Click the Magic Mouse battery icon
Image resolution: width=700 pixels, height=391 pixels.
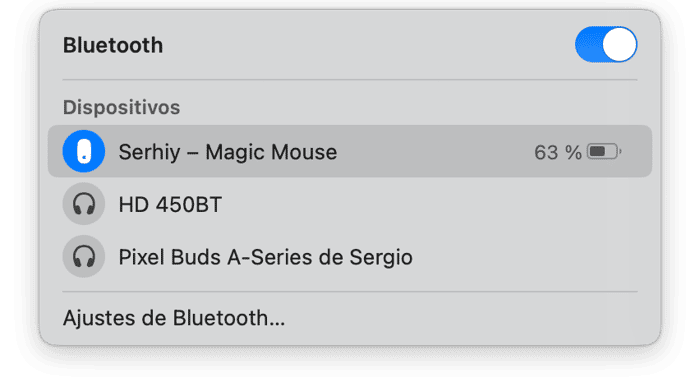(604, 152)
